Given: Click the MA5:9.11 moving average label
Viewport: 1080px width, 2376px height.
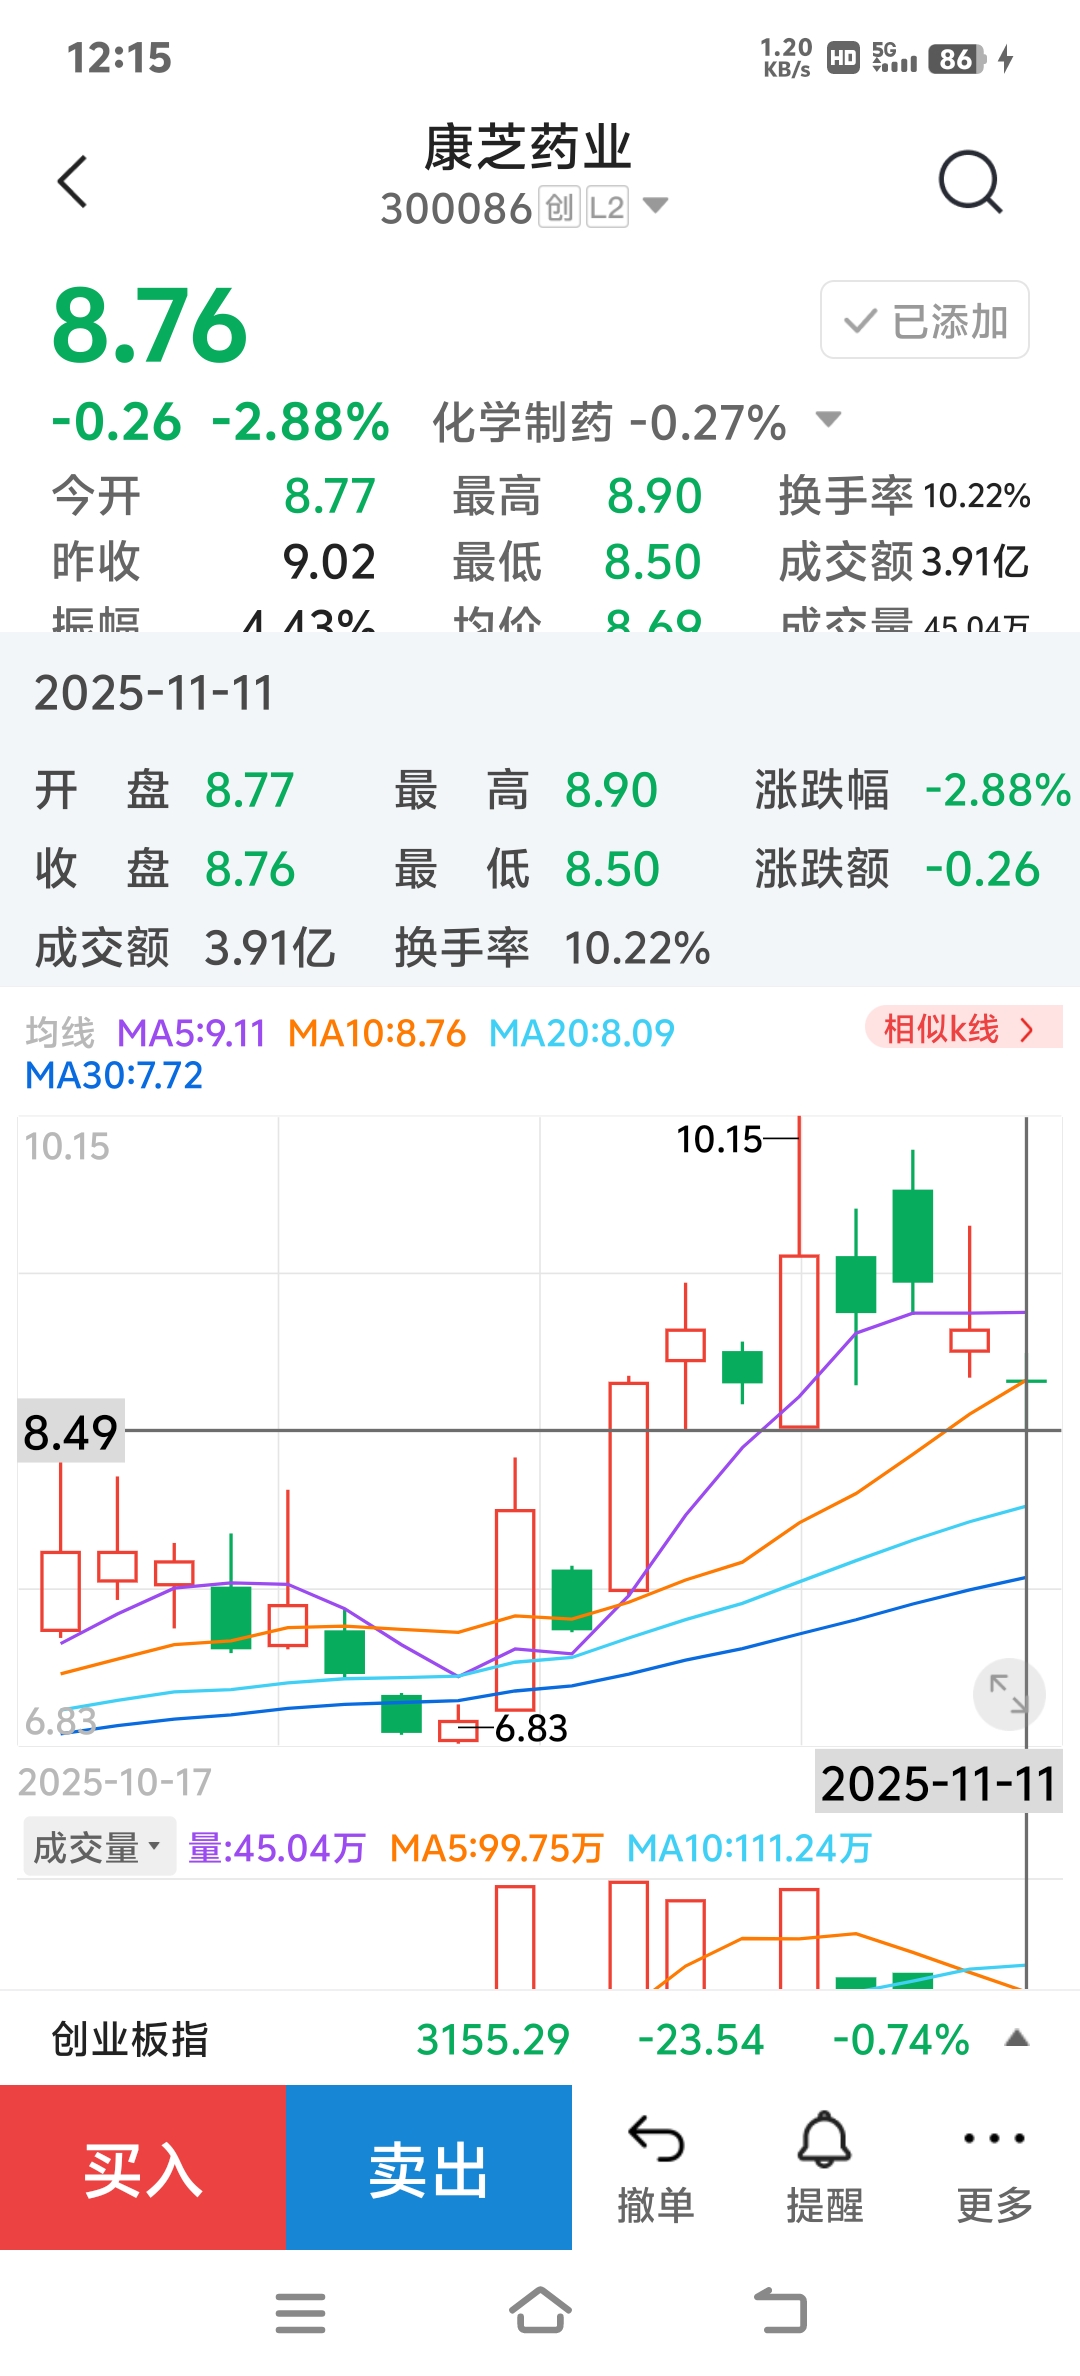Looking at the screenshot, I should coord(191,1033).
